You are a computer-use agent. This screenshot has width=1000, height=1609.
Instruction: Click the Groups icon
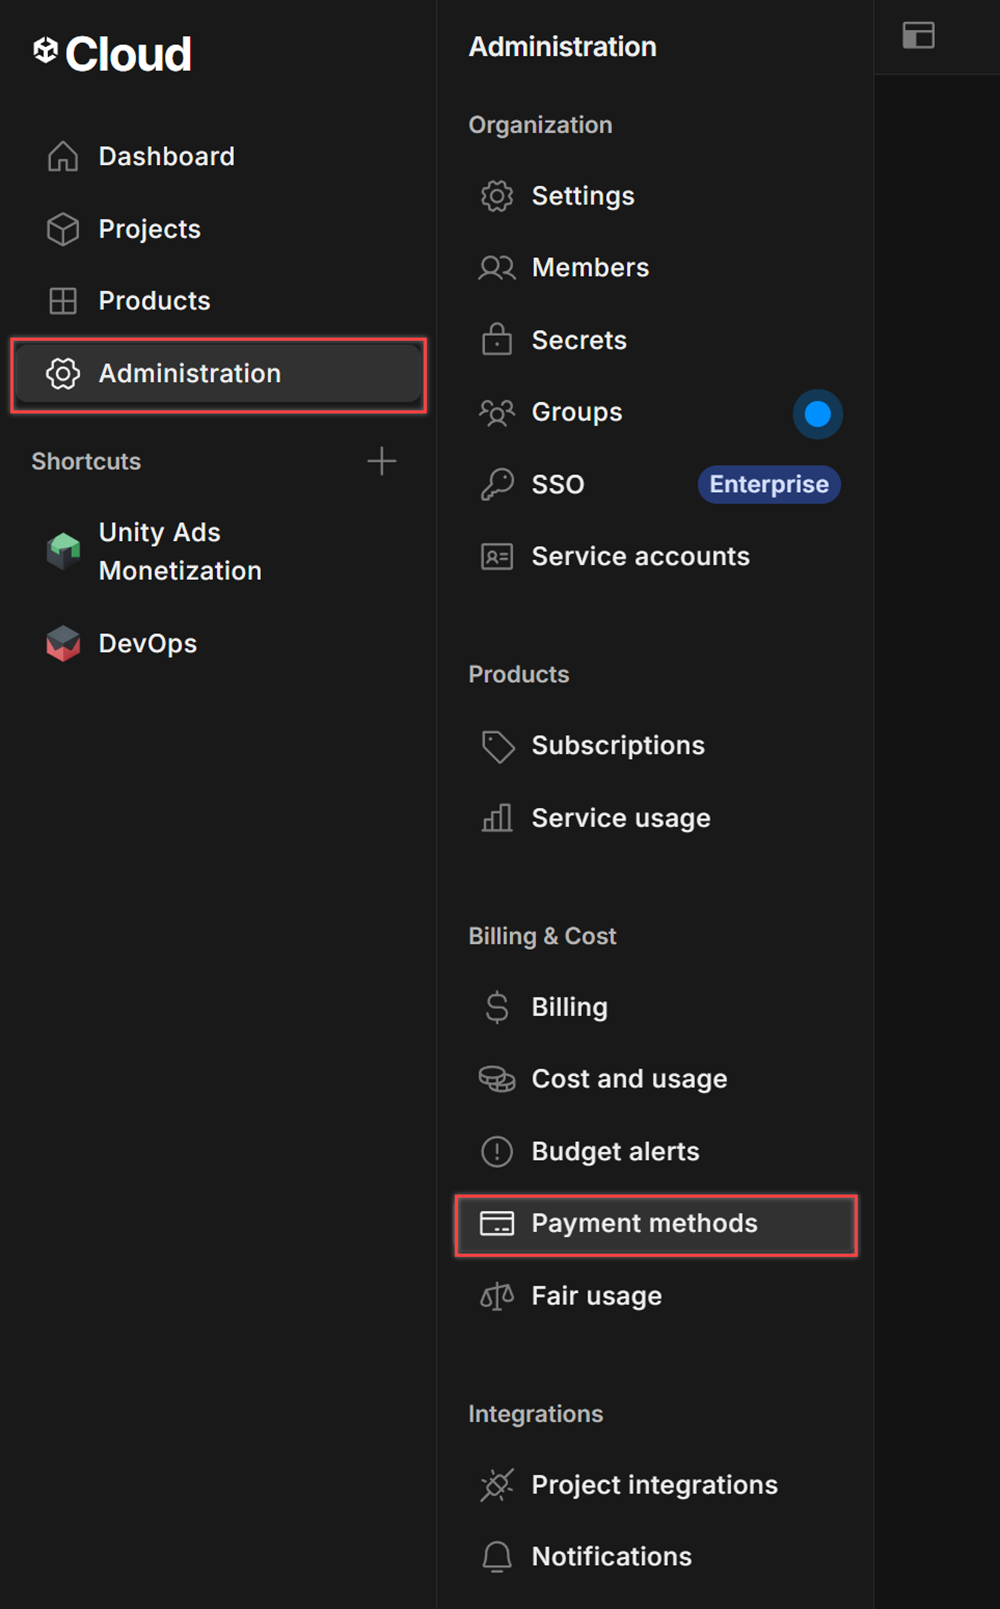coord(497,412)
